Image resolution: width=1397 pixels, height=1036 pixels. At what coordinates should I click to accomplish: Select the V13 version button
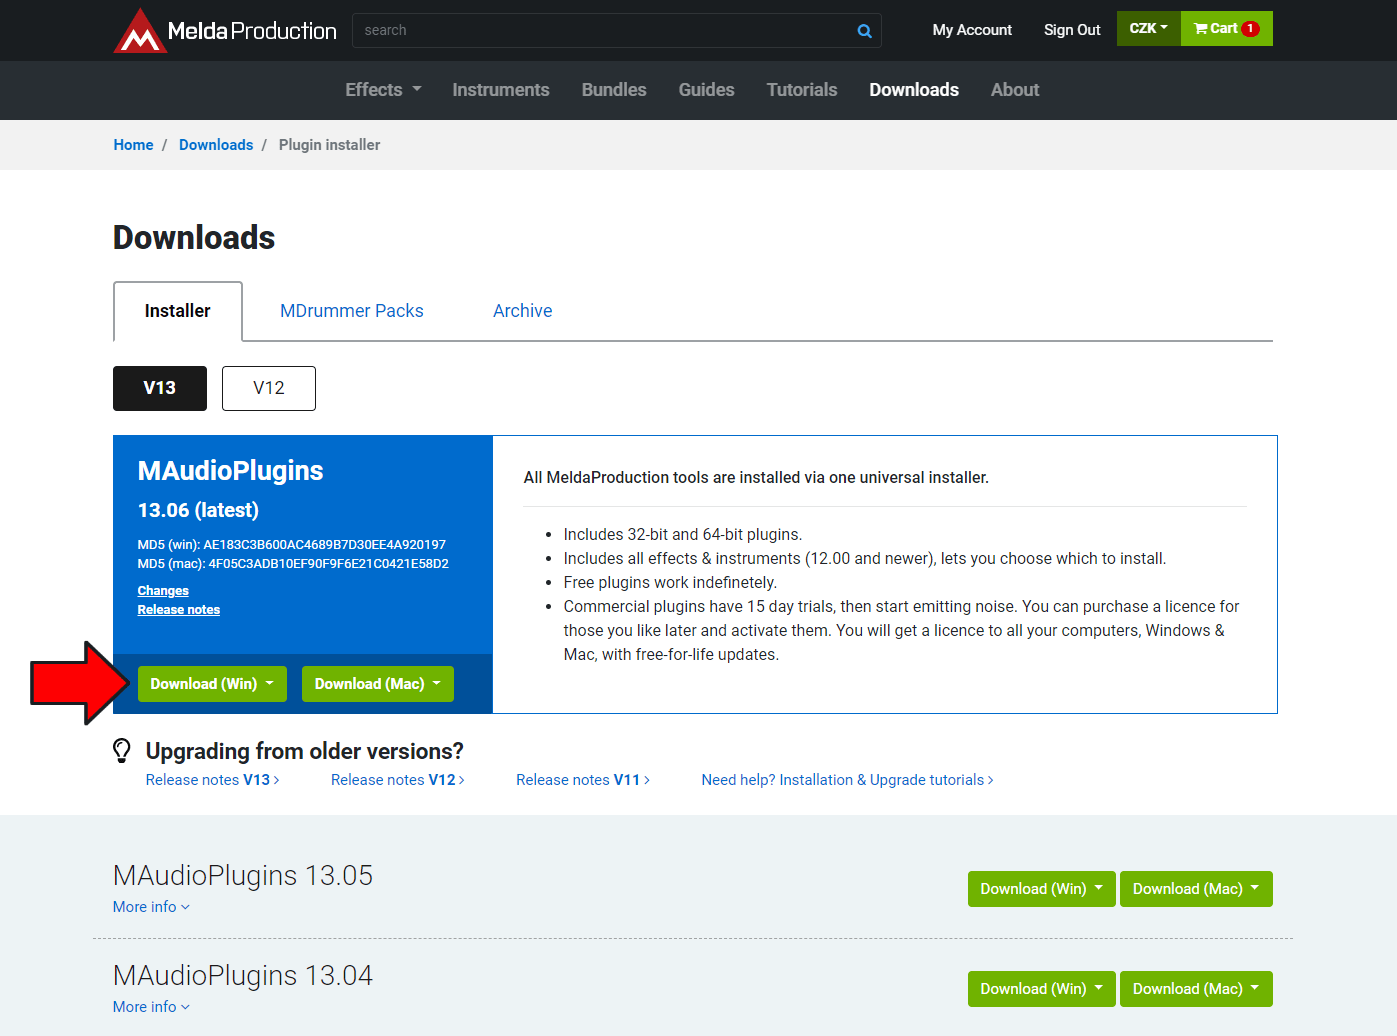pos(160,388)
